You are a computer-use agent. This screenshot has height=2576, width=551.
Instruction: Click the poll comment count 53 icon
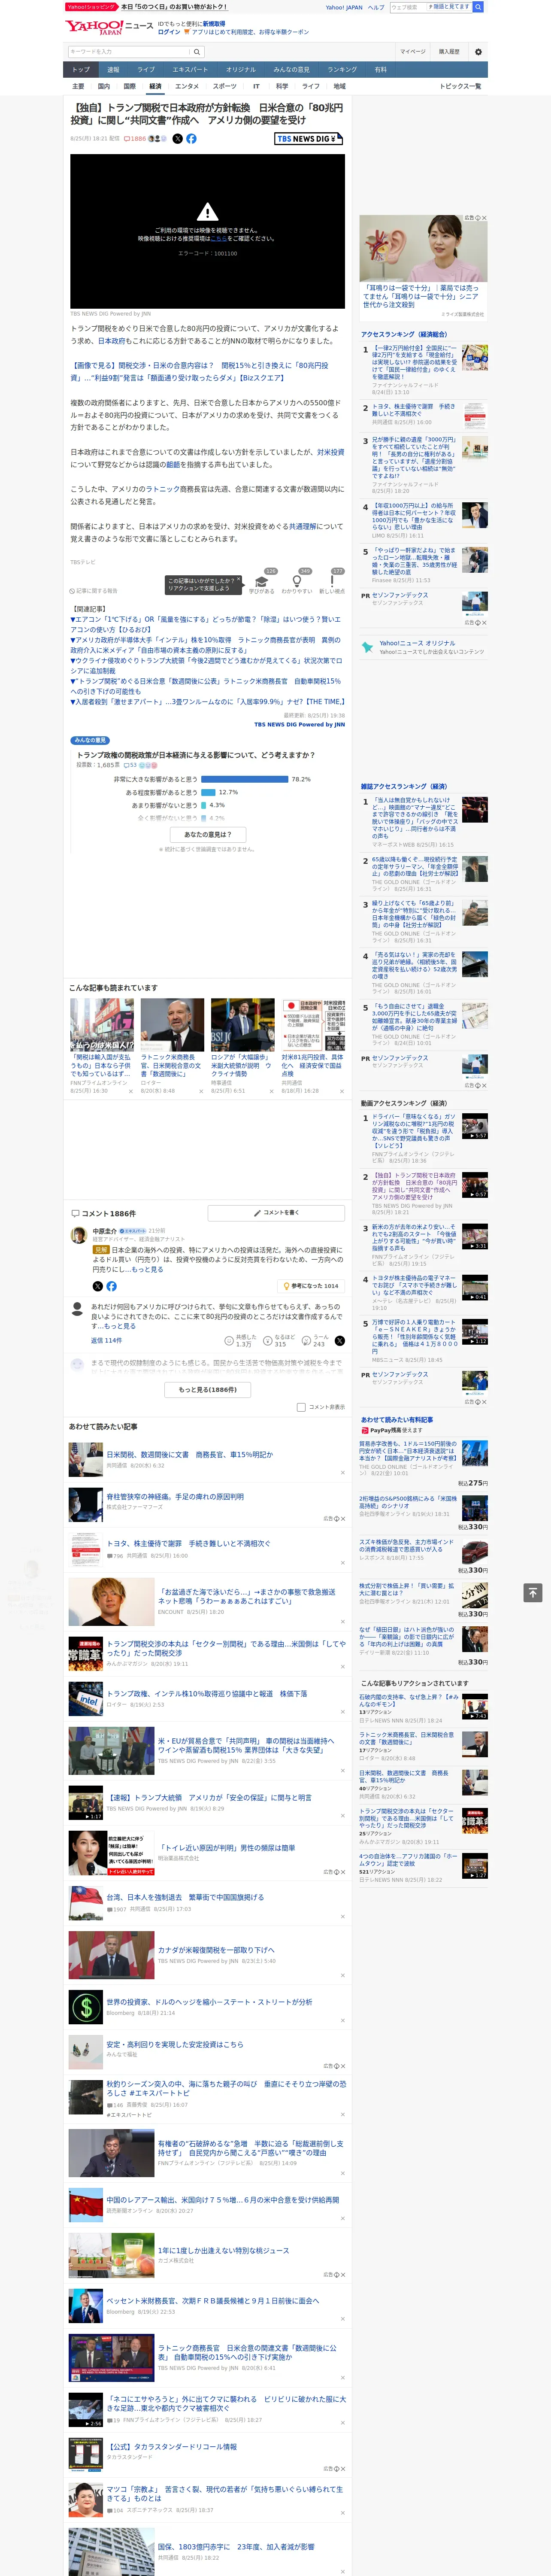[130, 765]
